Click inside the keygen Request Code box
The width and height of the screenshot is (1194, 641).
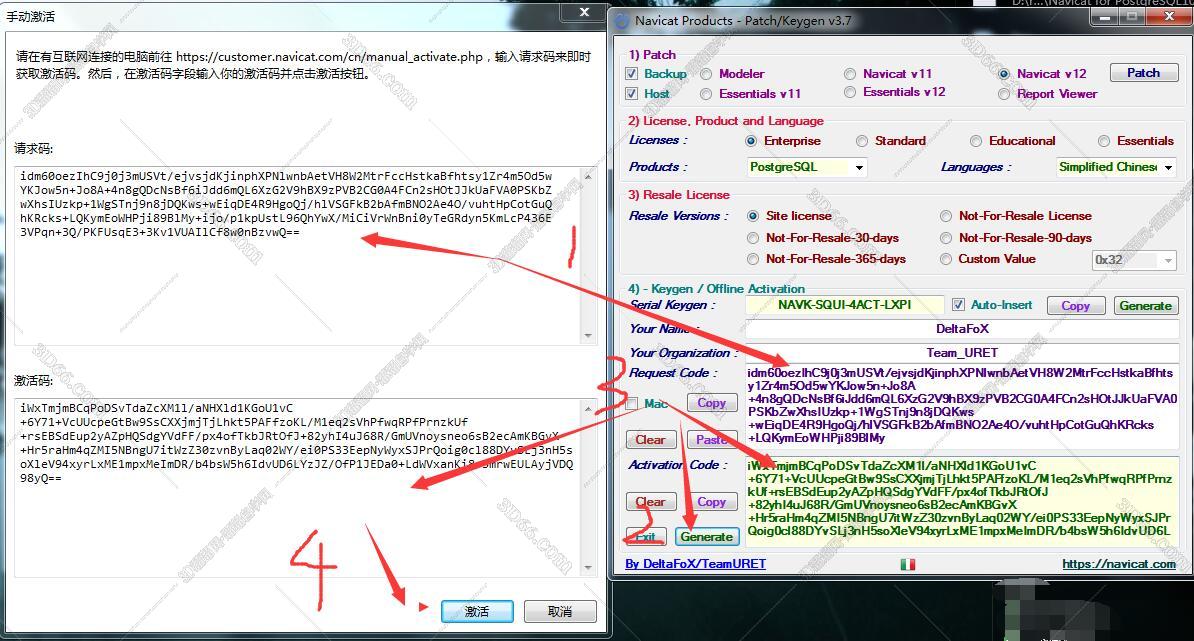coord(962,406)
